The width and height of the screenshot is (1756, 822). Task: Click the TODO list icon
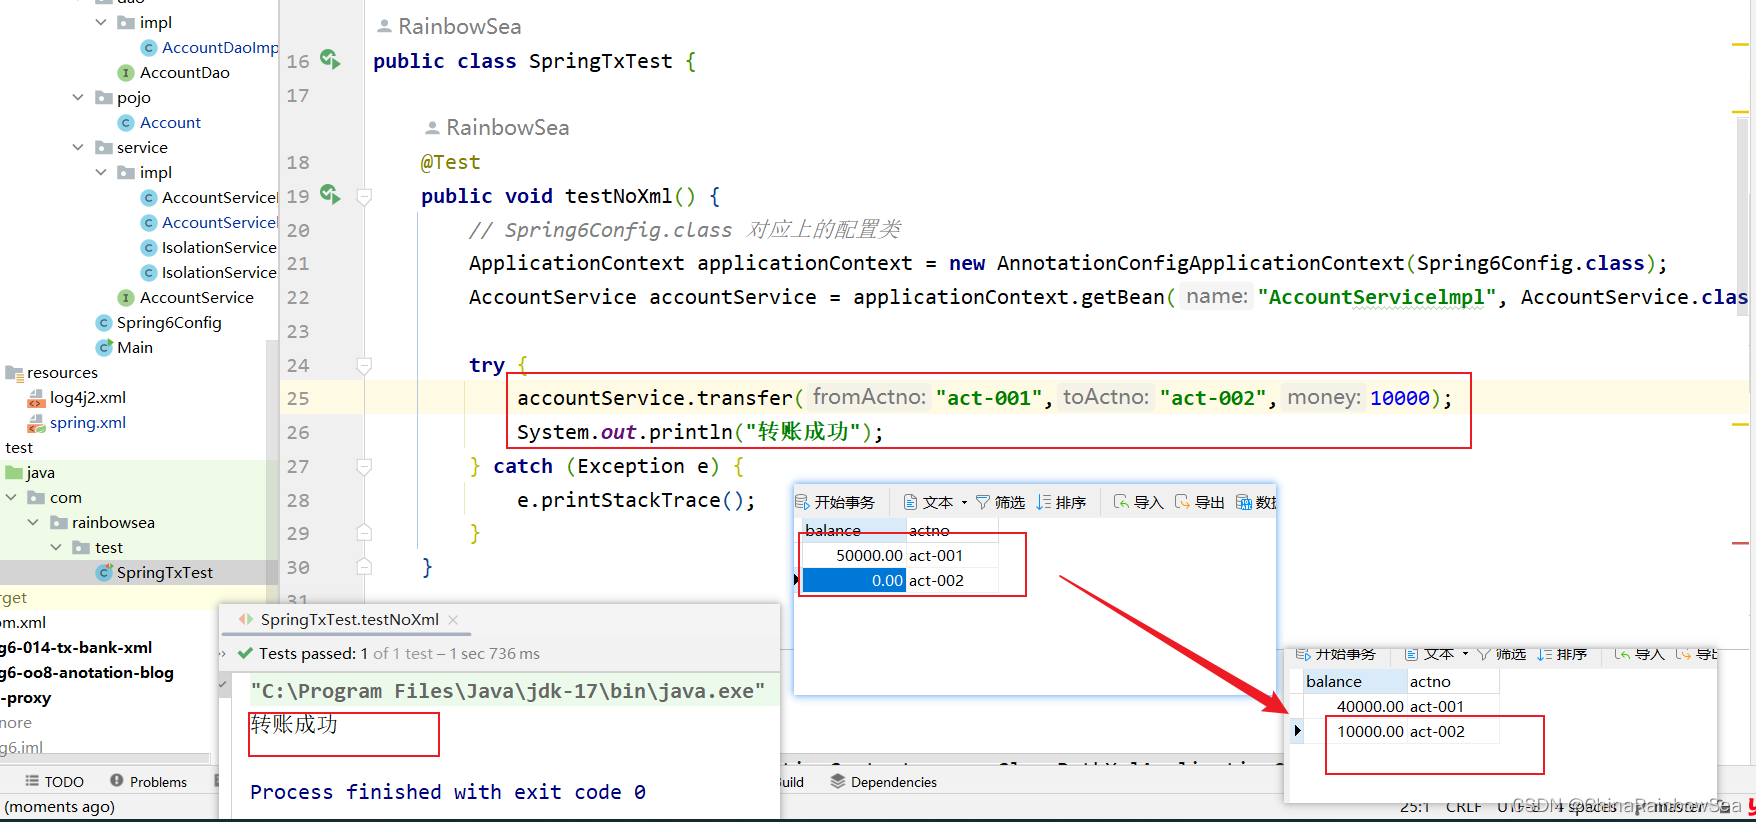point(32,781)
